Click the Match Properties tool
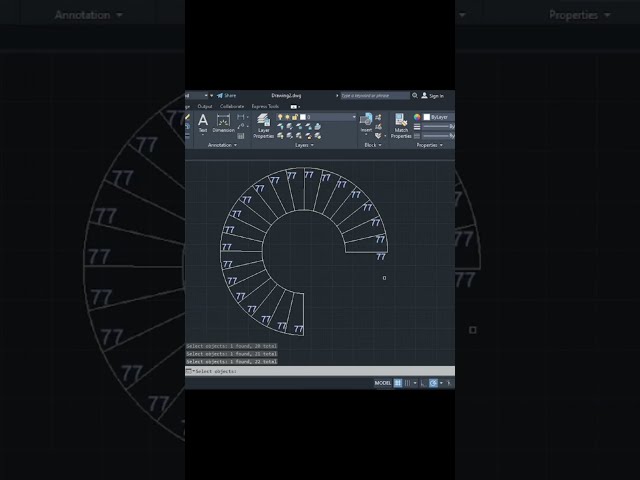640x480 pixels. (401, 126)
